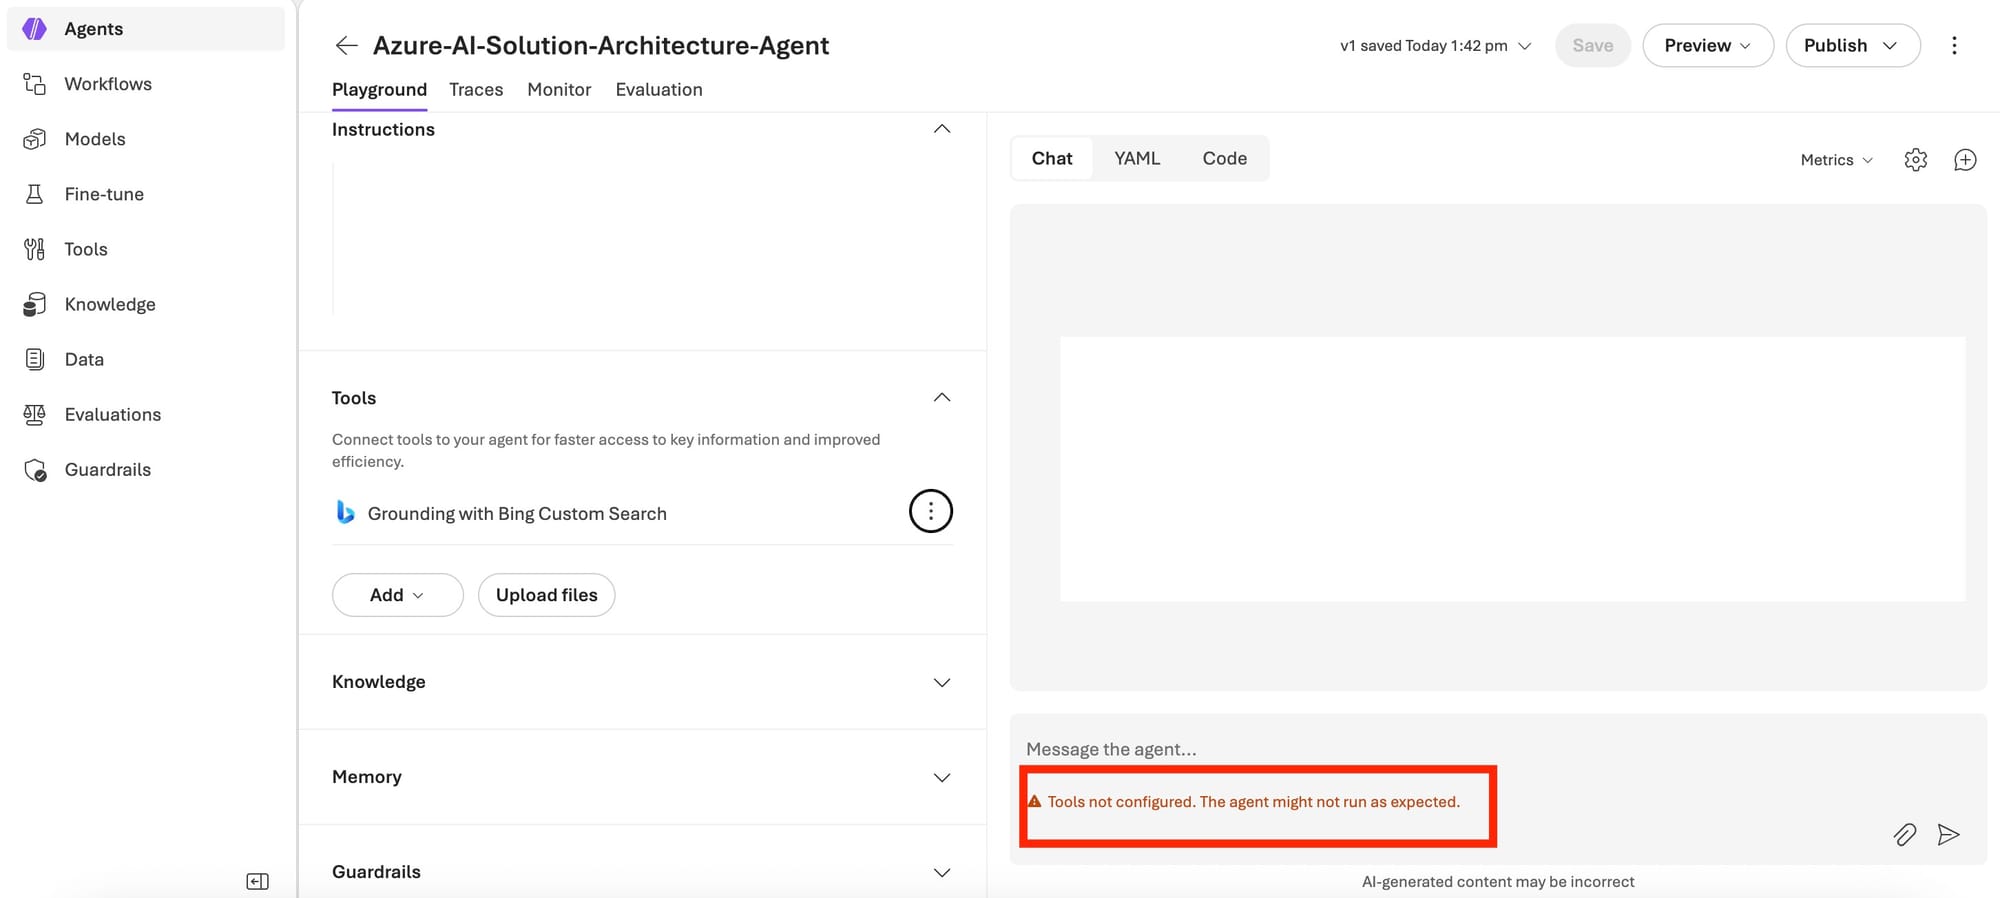
Task: Click the Message the agent input field
Action: click(1400, 749)
